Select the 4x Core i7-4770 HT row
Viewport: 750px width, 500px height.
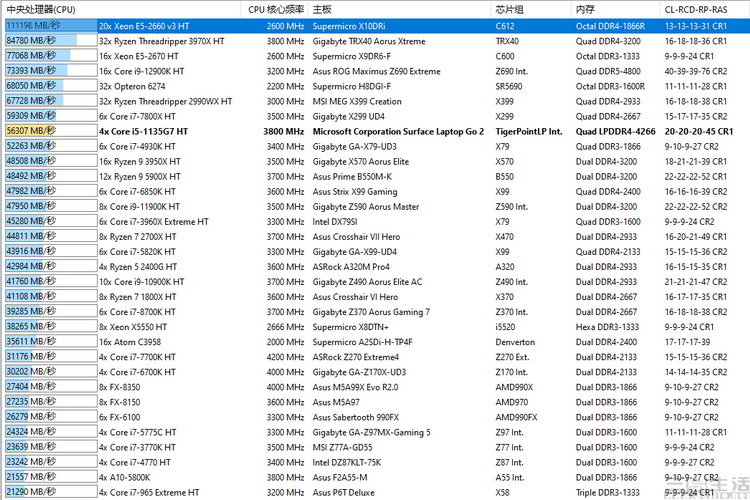click(x=377, y=462)
